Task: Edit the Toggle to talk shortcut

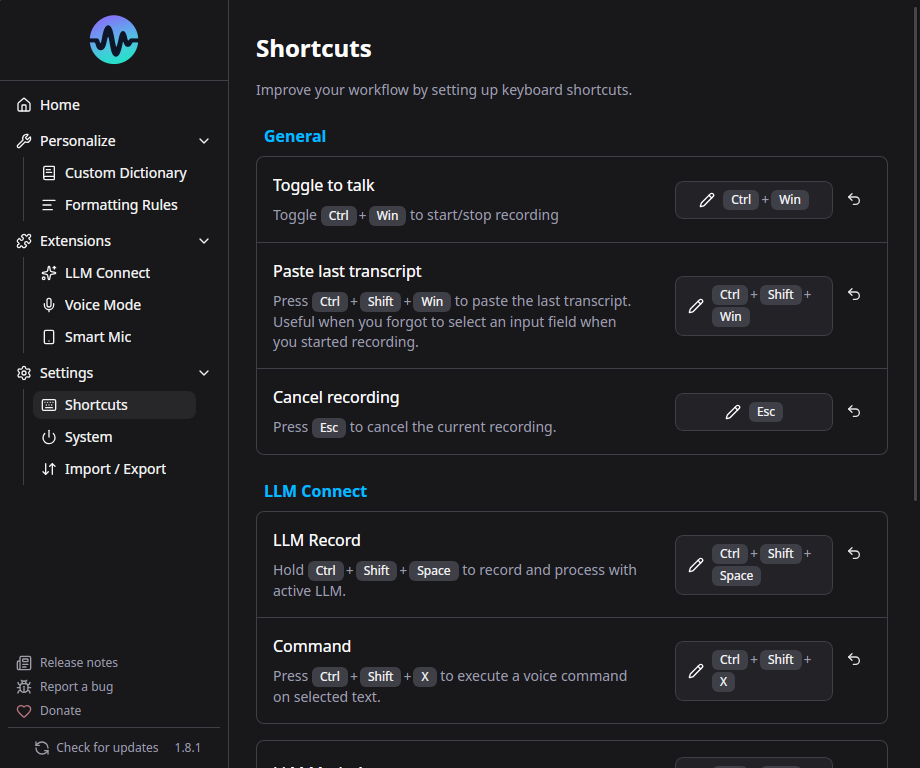Action: [x=707, y=199]
